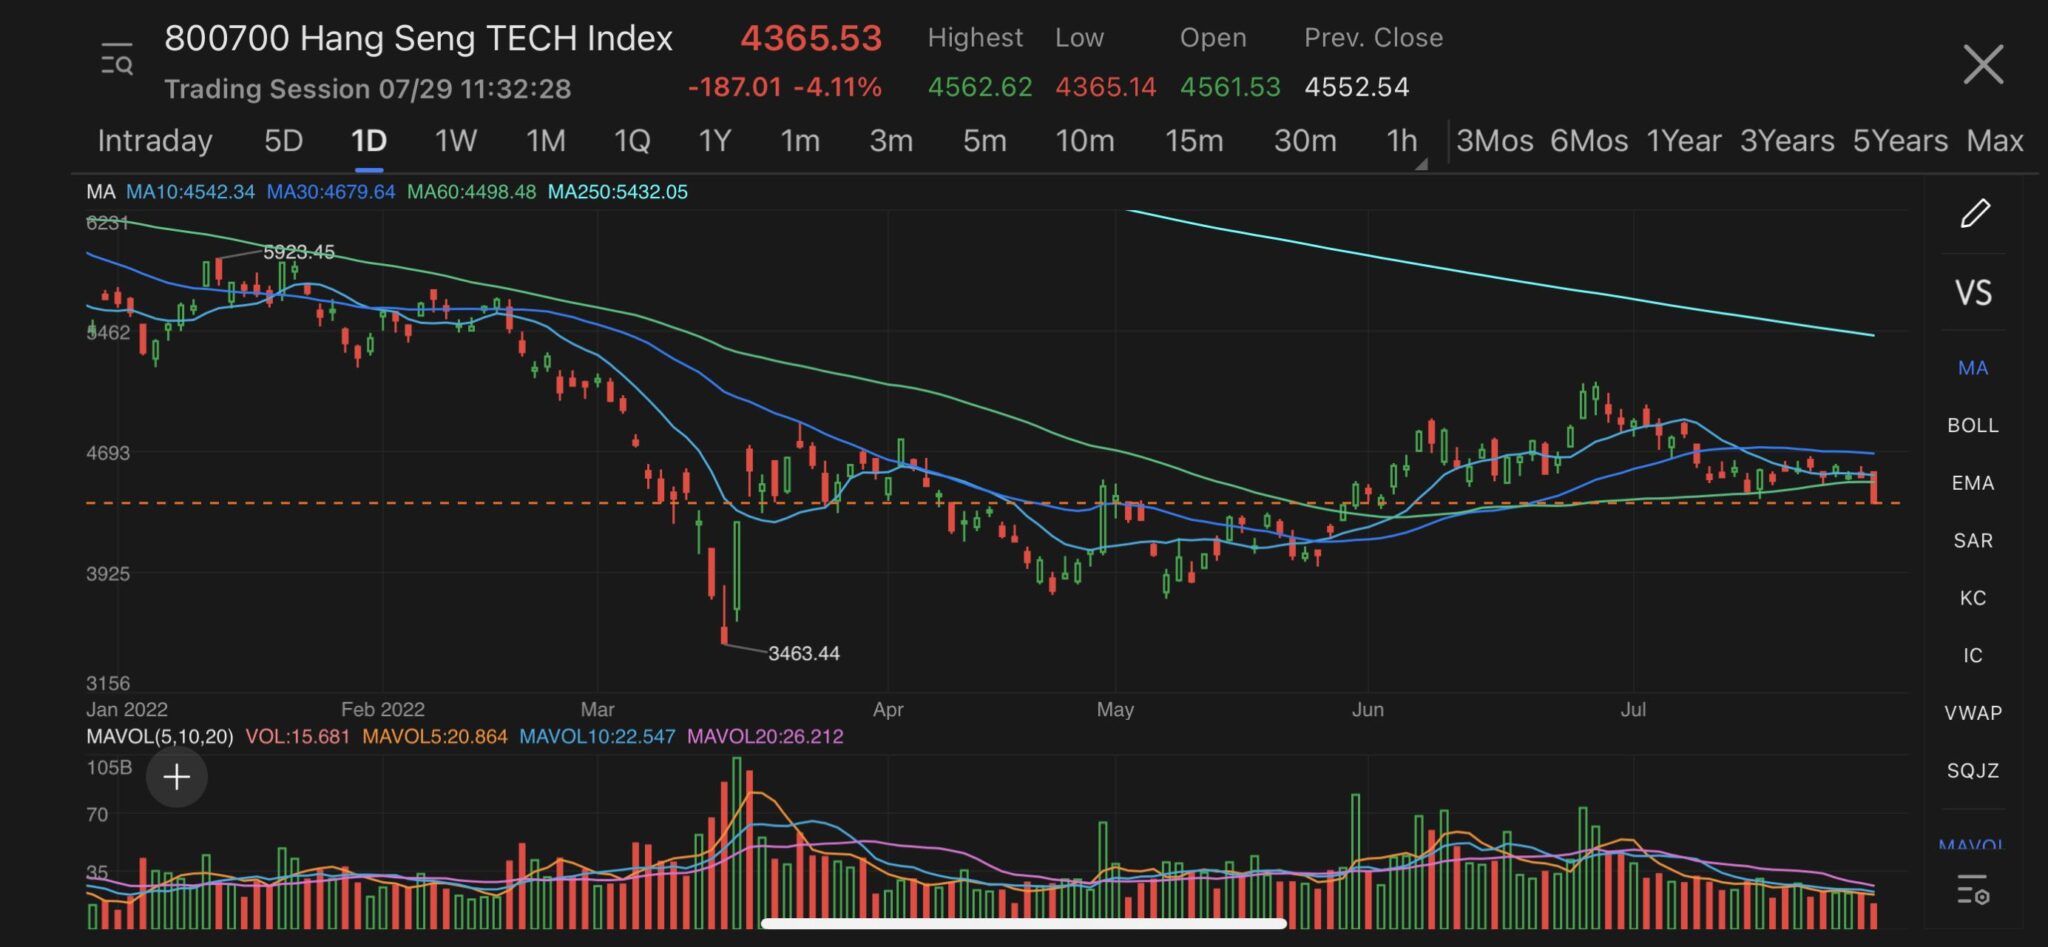This screenshot has width=2048, height=947.
Task: Click the 3463.44 low price marker
Action: click(x=804, y=654)
